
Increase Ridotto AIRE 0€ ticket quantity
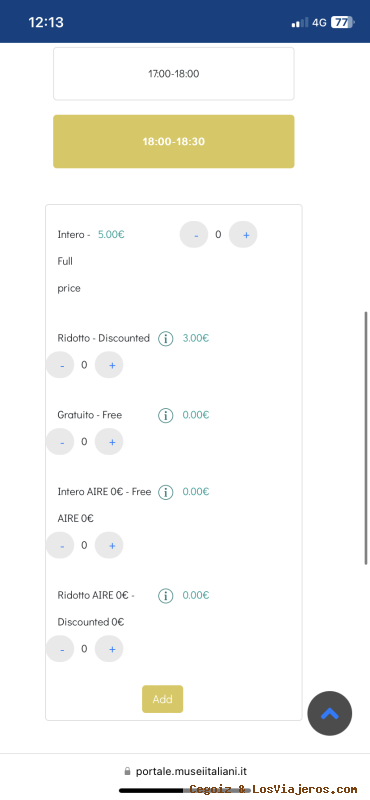click(x=109, y=649)
